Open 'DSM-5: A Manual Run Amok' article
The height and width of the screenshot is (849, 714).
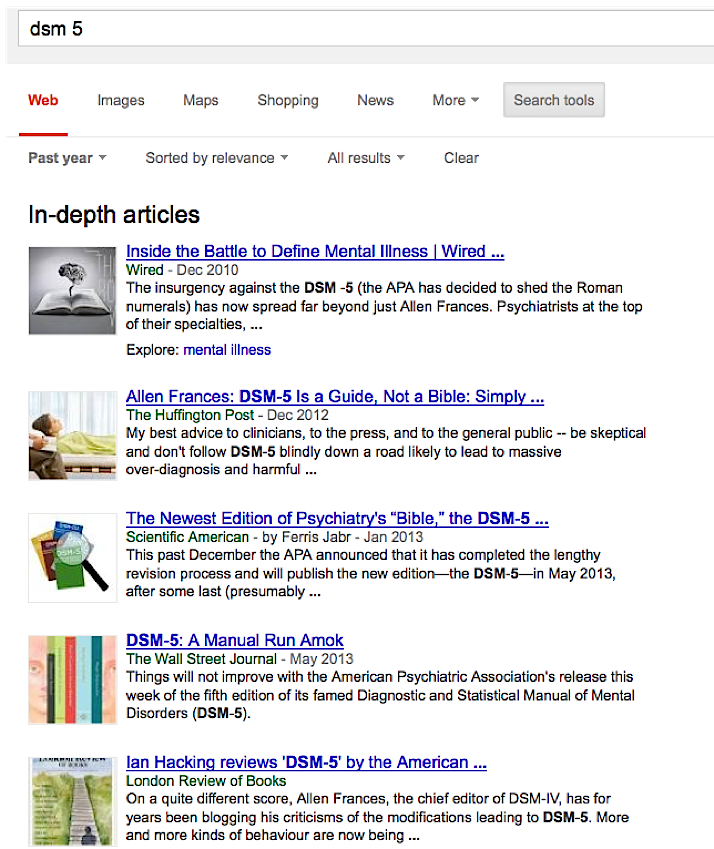tap(234, 640)
